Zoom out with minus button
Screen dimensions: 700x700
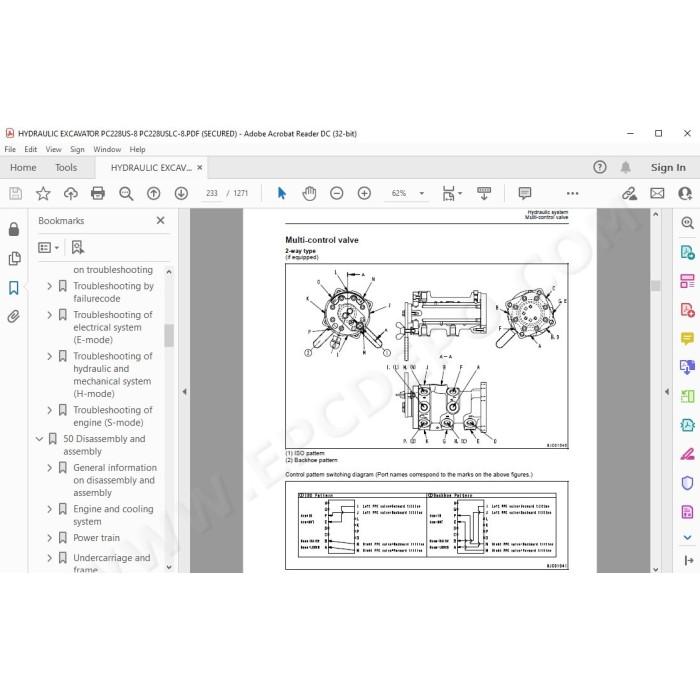(x=337, y=193)
